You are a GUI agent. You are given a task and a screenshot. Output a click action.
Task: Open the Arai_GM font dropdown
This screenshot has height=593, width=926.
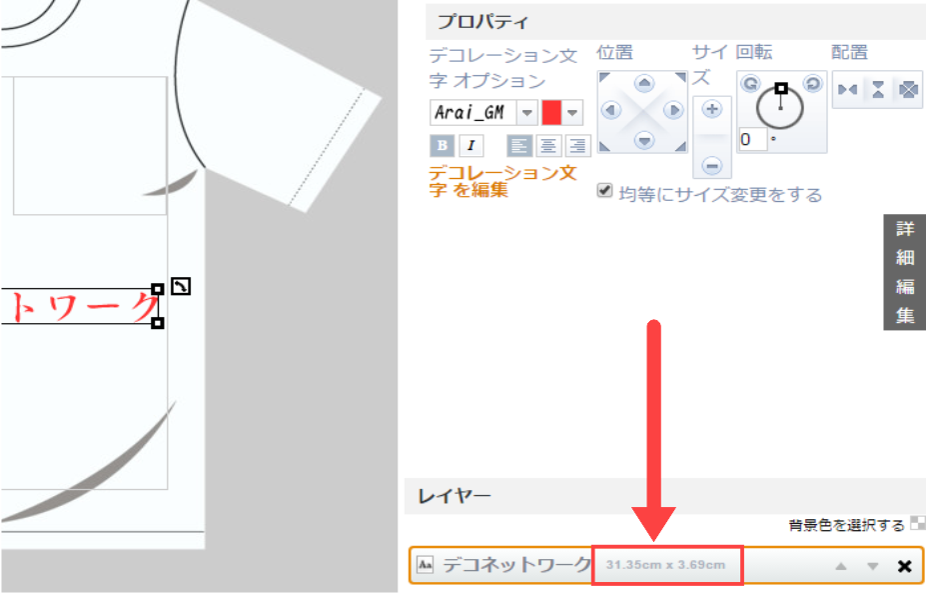[526, 112]
